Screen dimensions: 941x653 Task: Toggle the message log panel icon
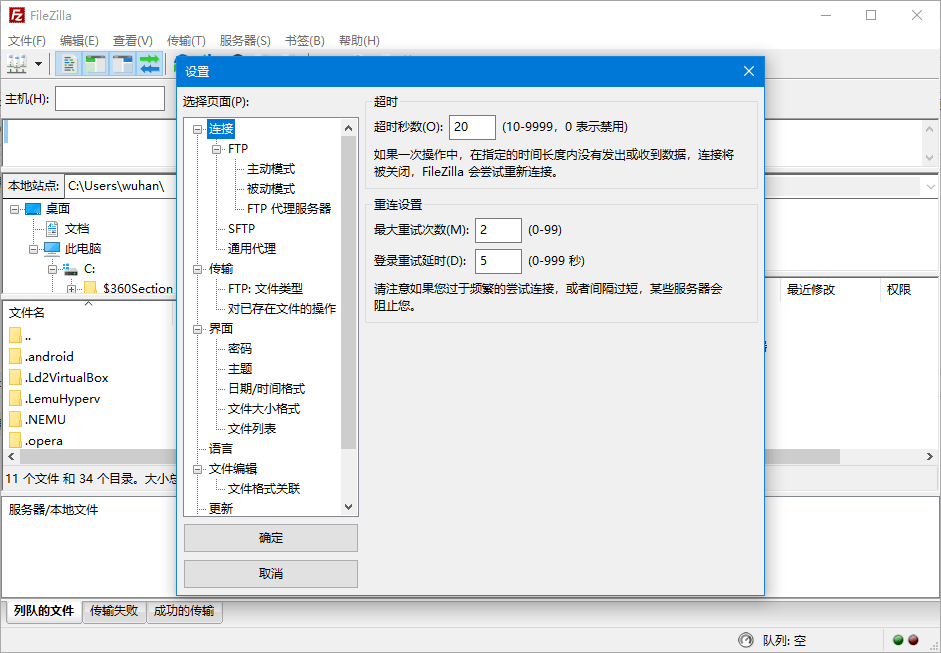[69, 63]
